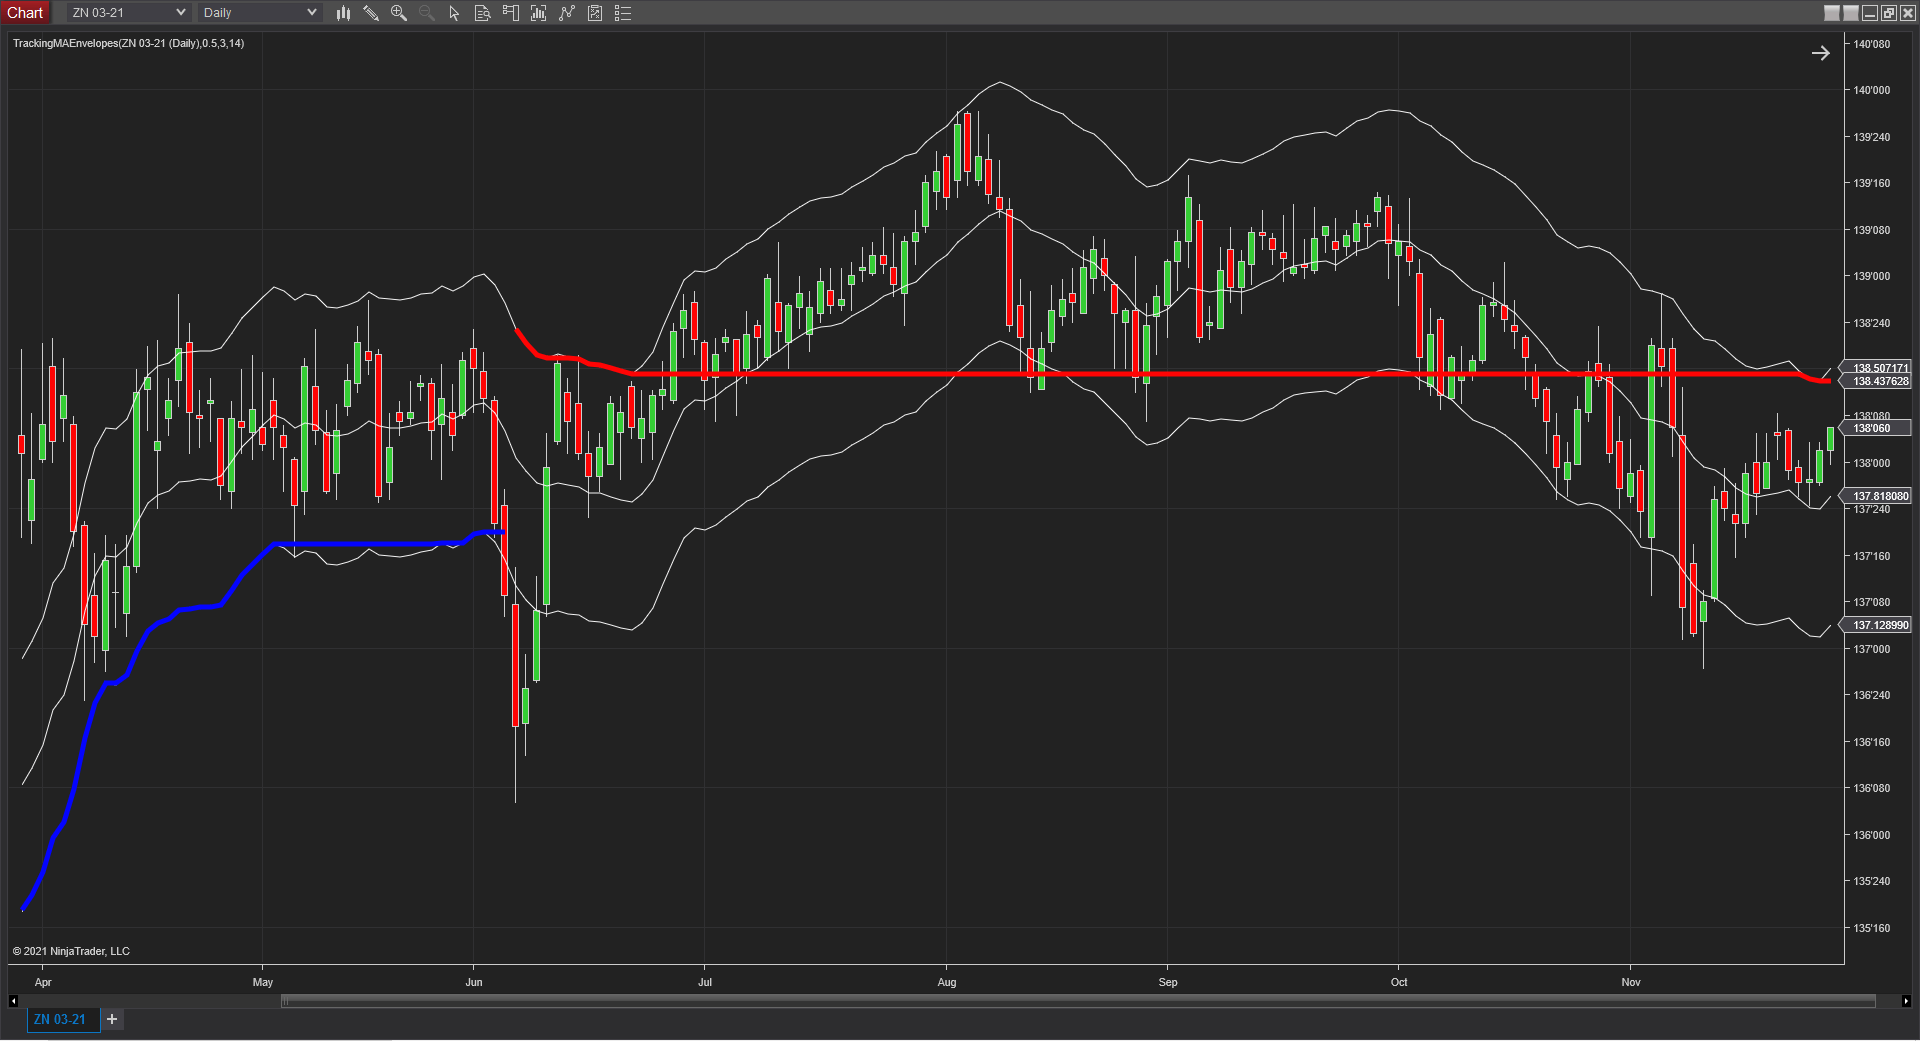This screenshot has height=1041, width=1920.
Task: Click the NinjaTrader copyright text
Action: pyautogui.click(x=70, y=951)
